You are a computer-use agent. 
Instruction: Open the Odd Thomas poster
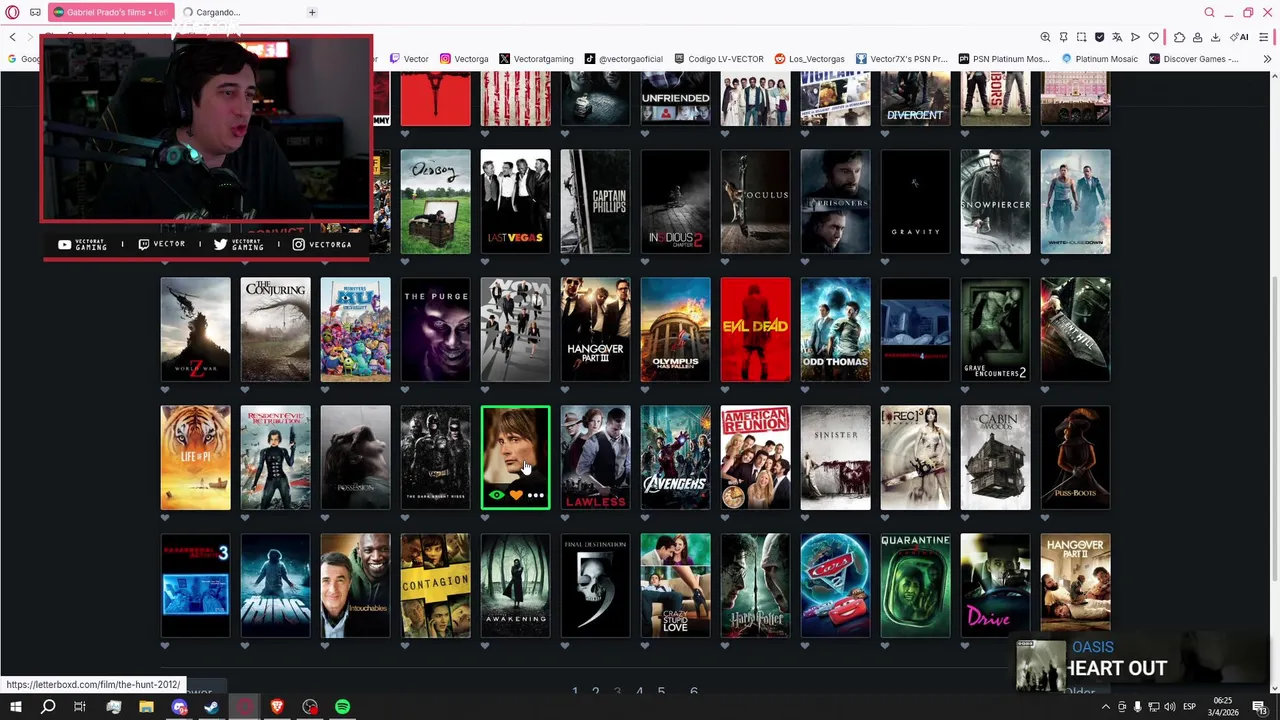tap(835, 330)
